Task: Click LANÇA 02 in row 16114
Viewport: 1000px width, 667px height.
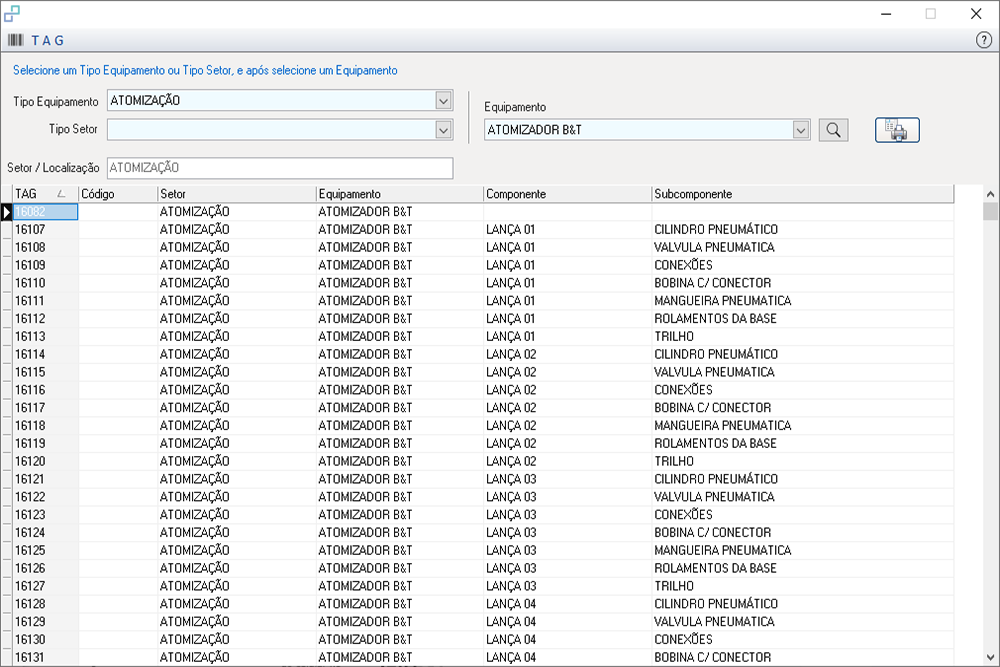Action: (x=511, y=354)
